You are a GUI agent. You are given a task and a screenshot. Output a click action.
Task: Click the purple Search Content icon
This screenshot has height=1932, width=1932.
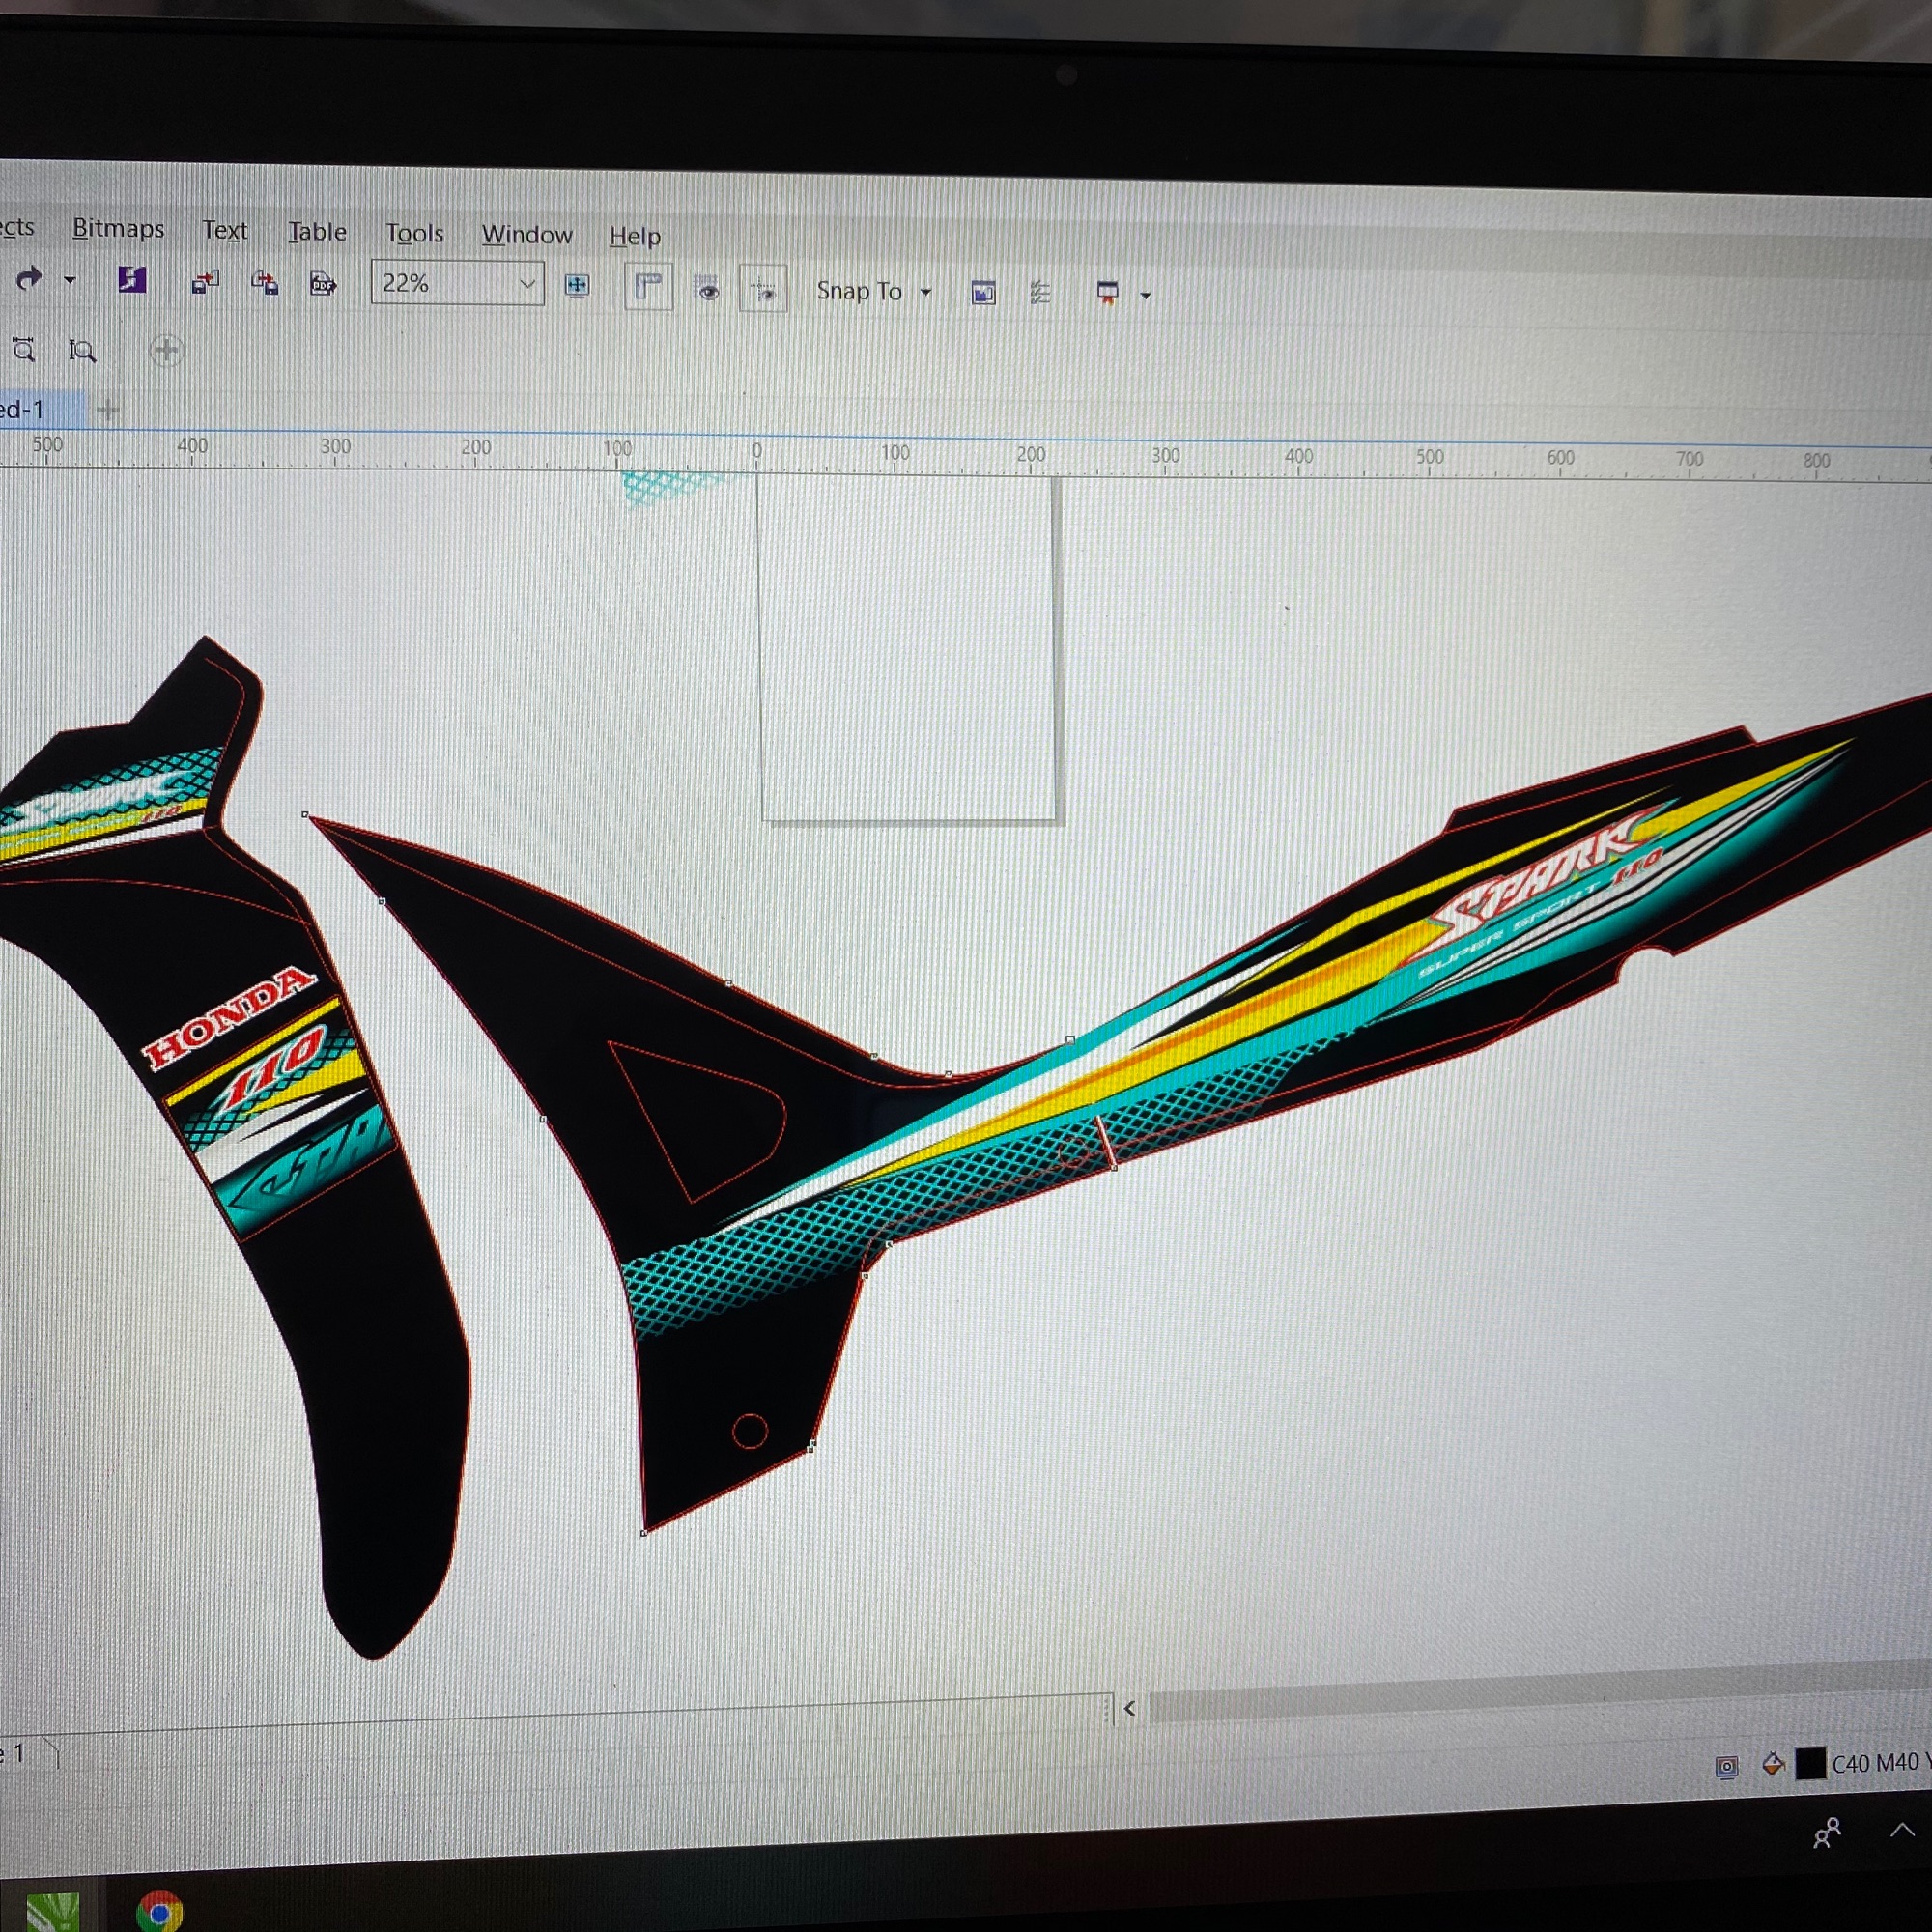(132, 280)
